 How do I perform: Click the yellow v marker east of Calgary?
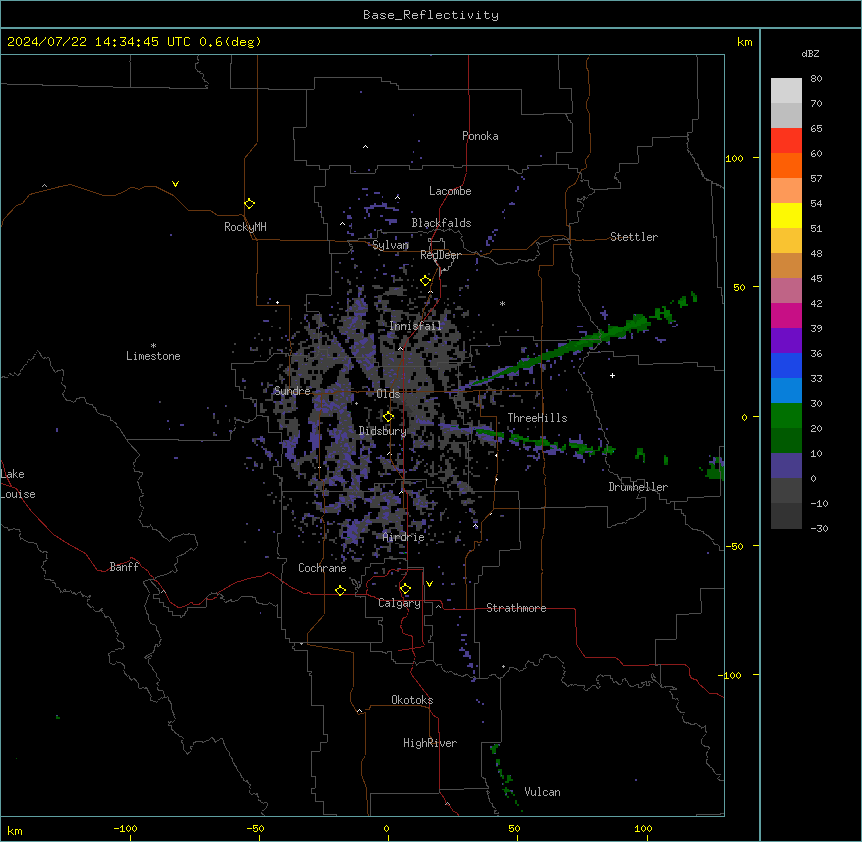pyautogui.click(x=429, y=584)
